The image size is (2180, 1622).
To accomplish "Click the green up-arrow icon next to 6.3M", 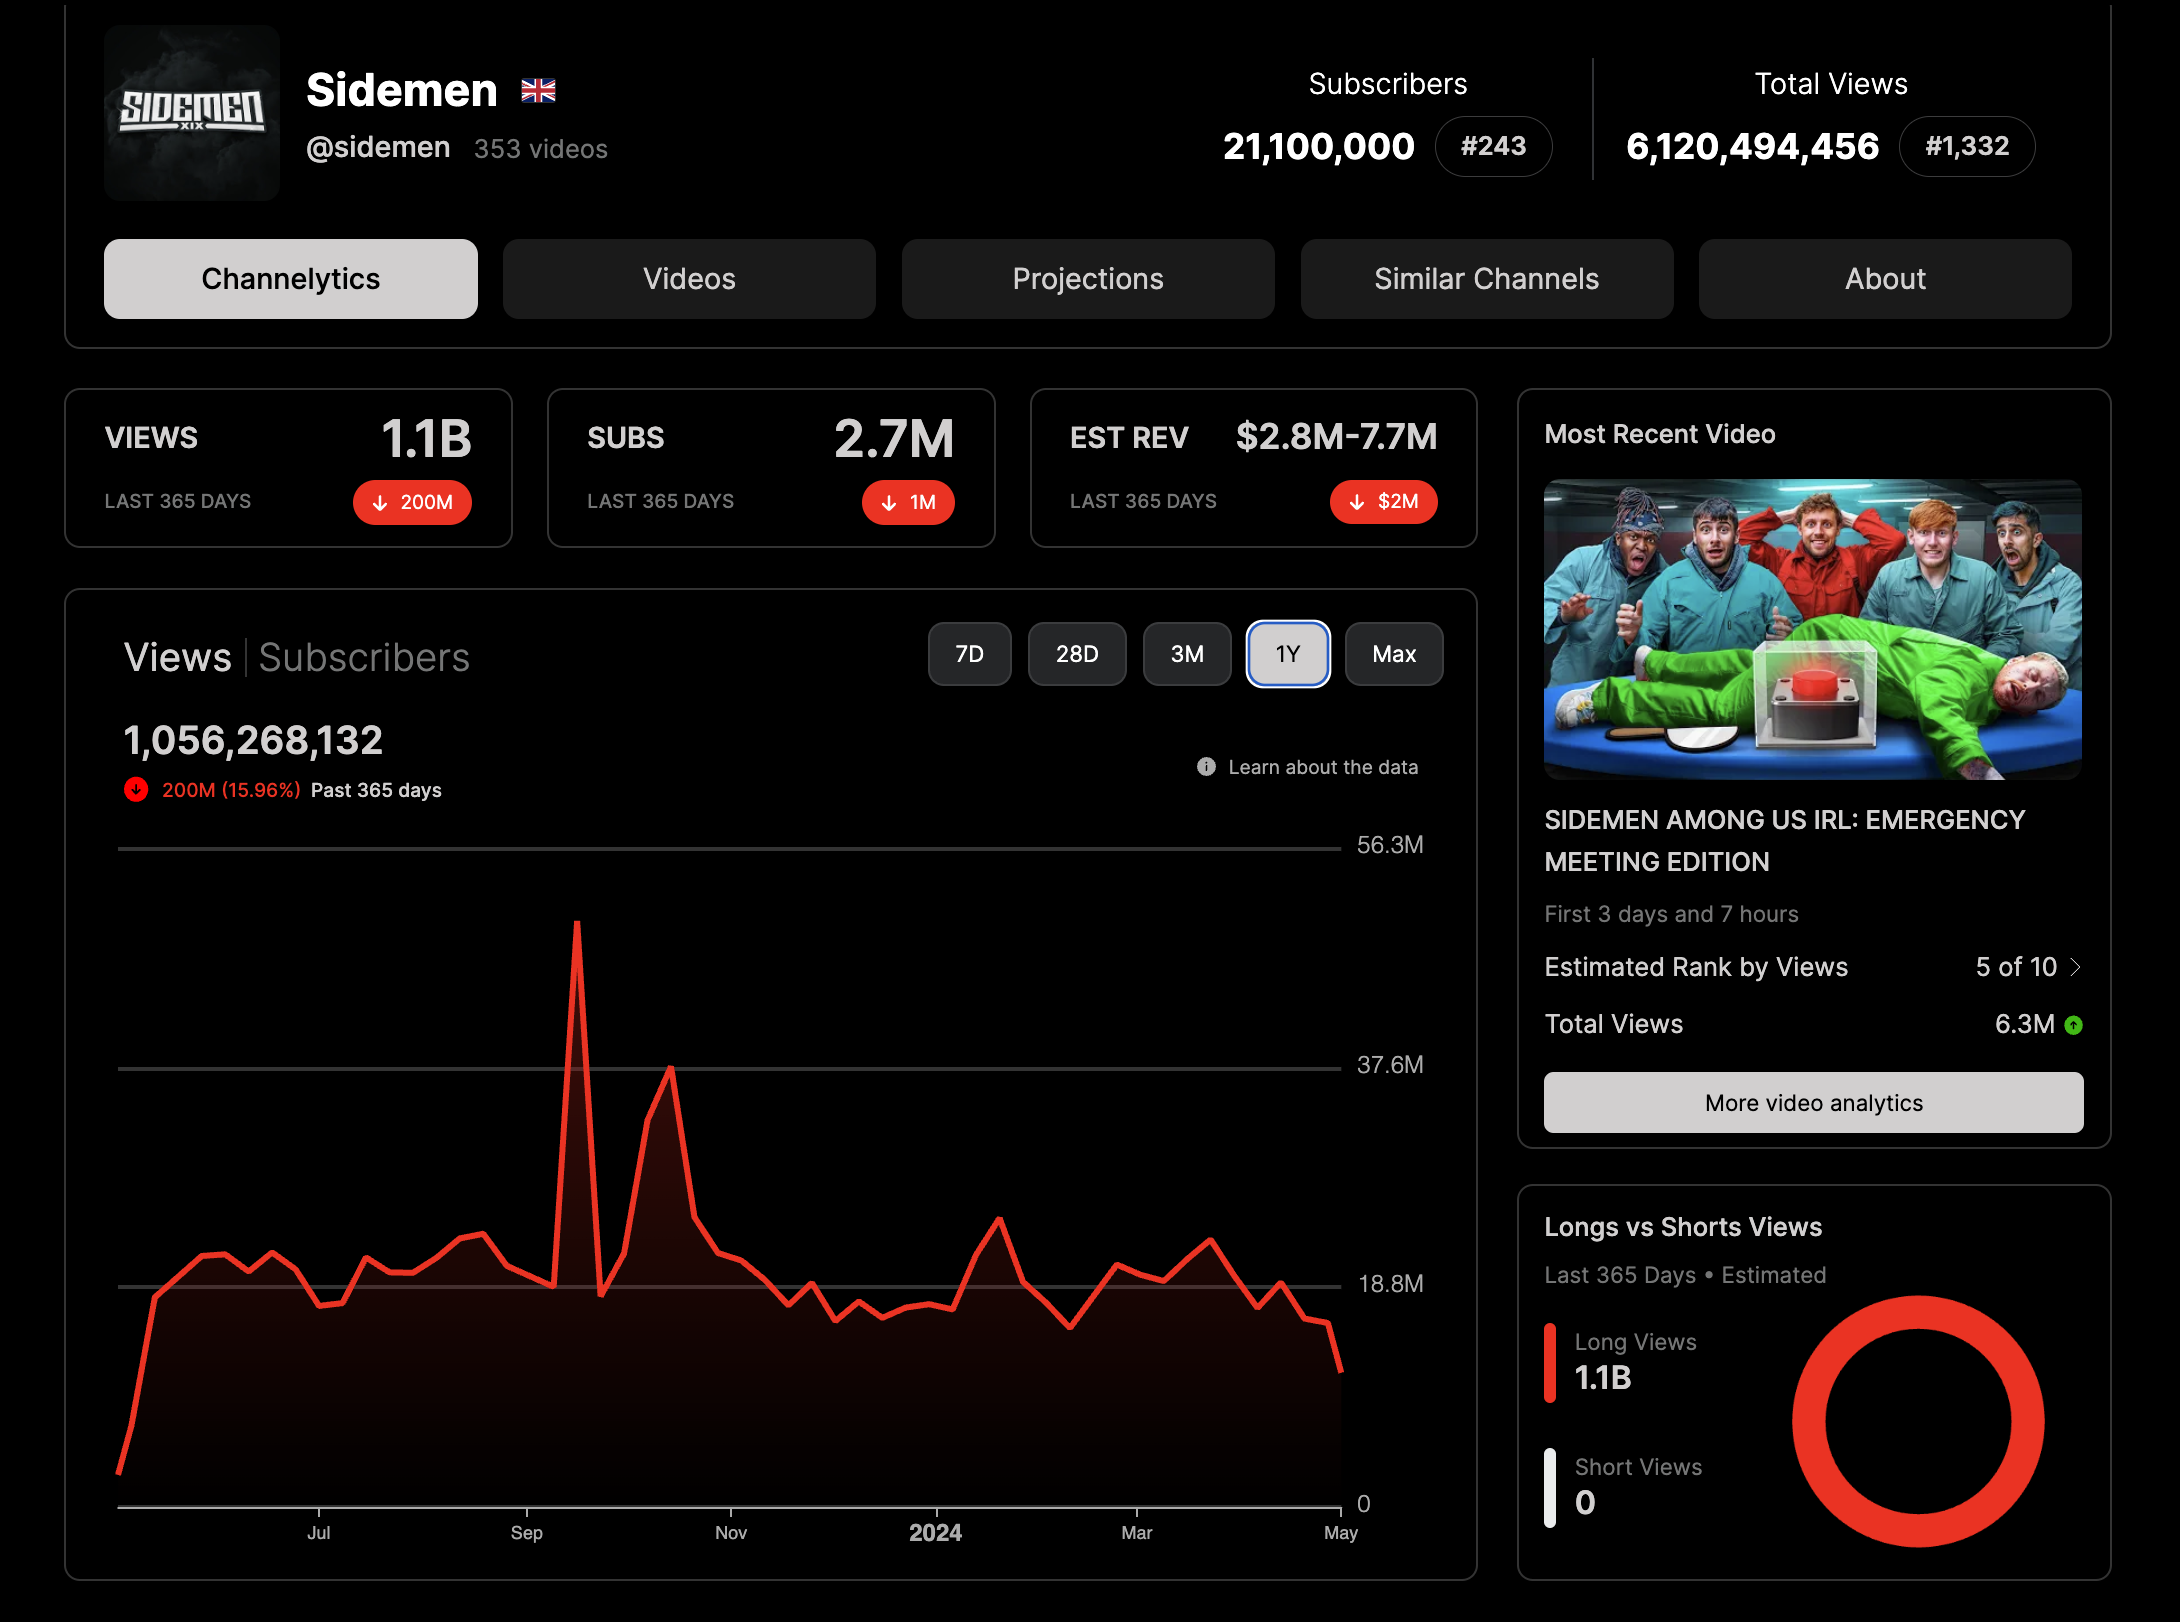I will [2074, 1025].
